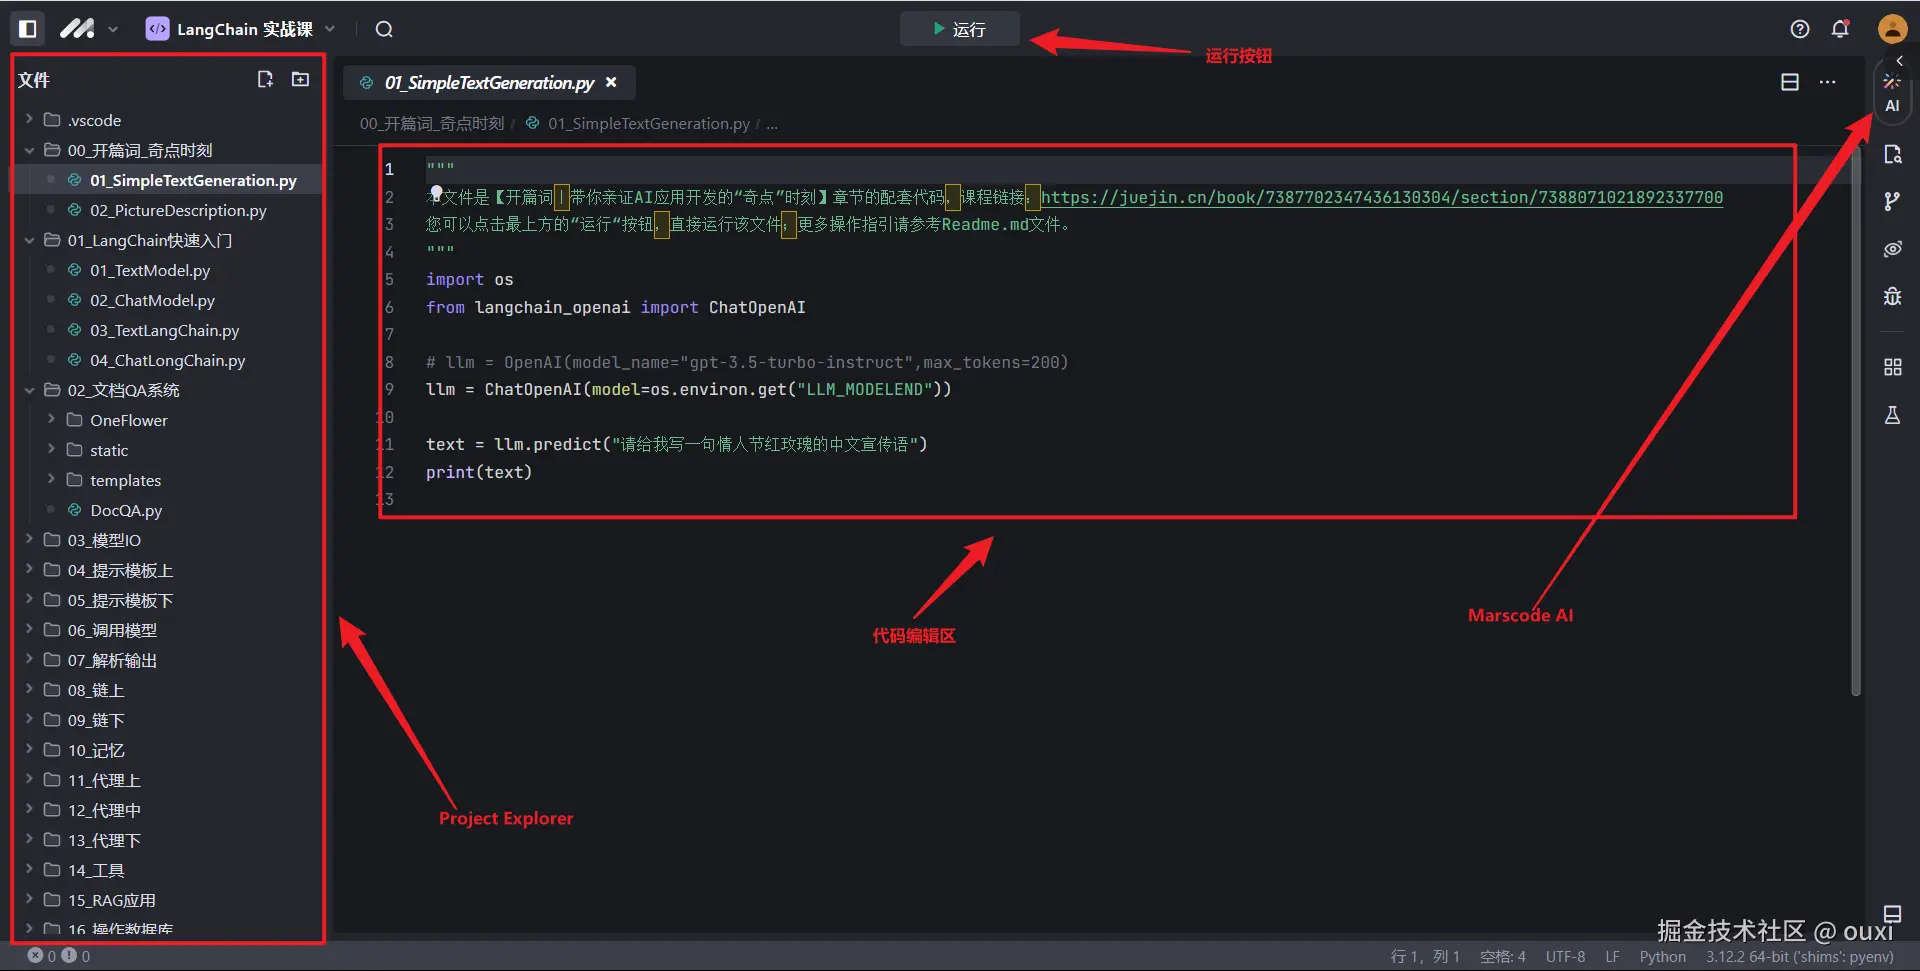Create a new file in explorer

pyautogui.click(x=265, y=79)
